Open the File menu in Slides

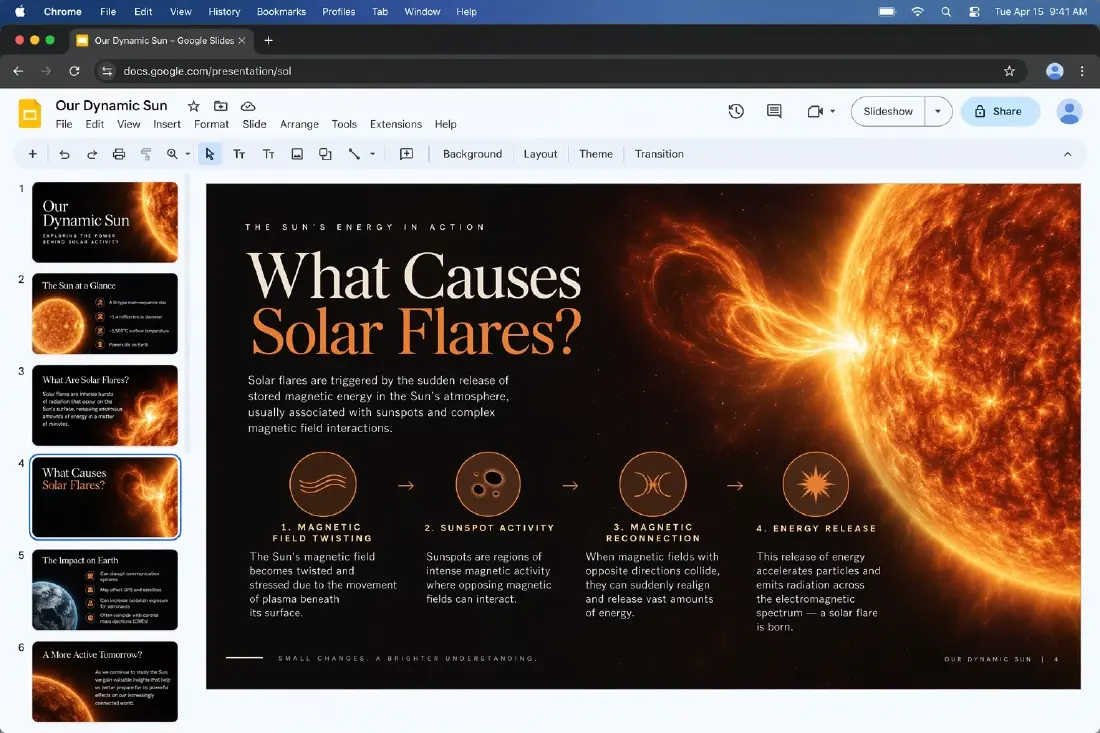coord(64,124)
